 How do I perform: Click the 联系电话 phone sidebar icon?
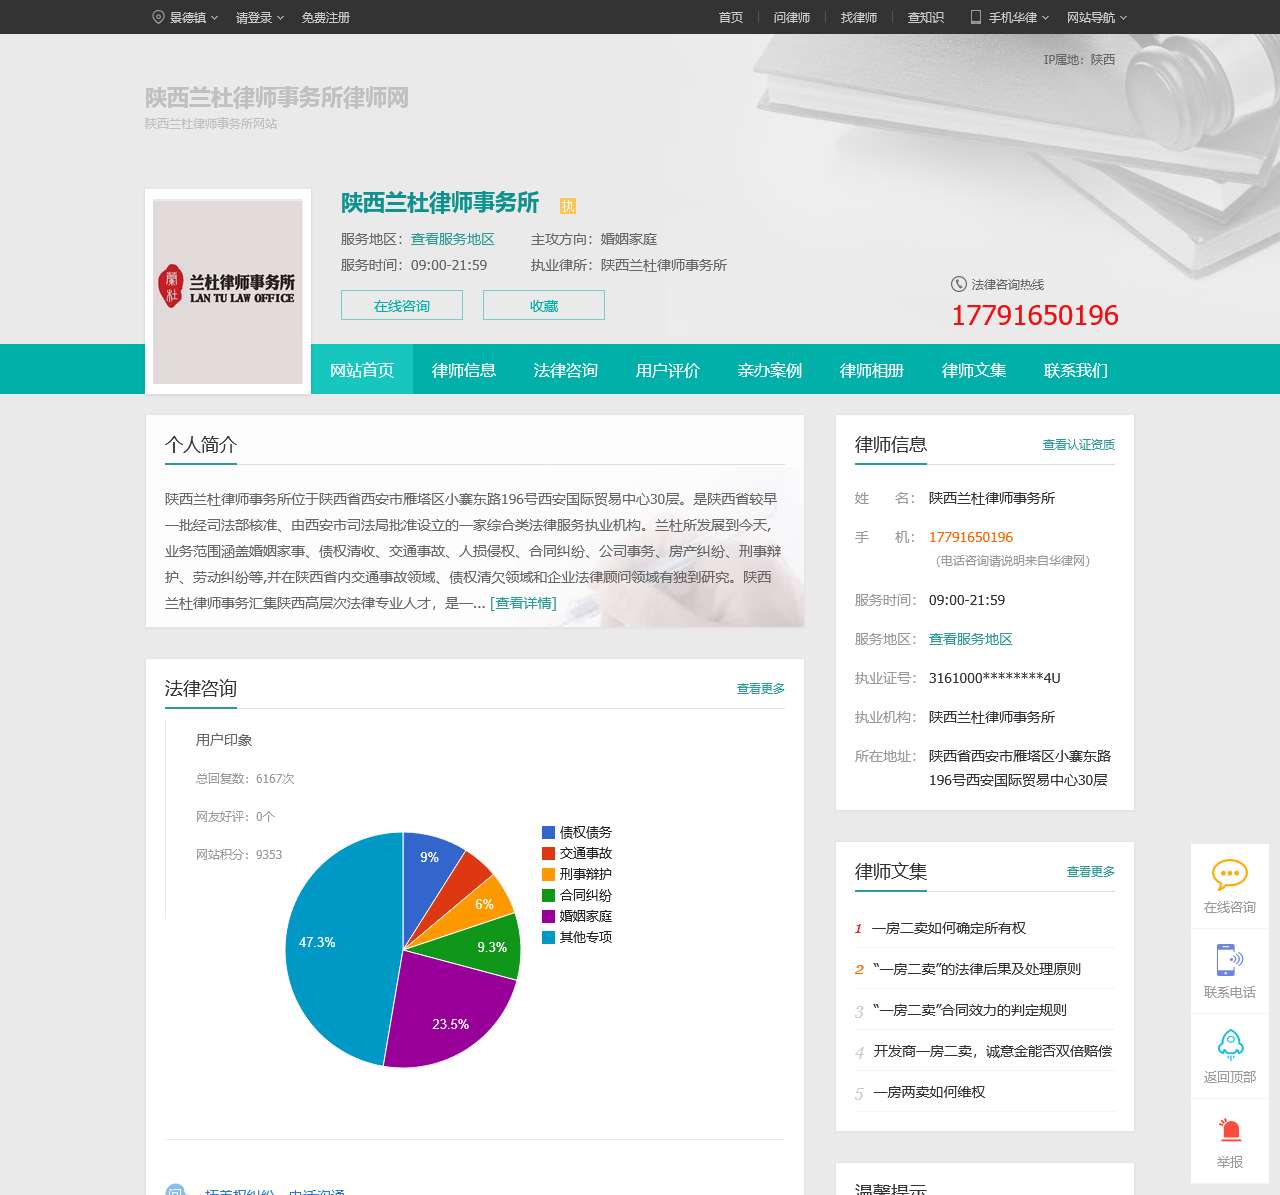tap(1230, 960)
